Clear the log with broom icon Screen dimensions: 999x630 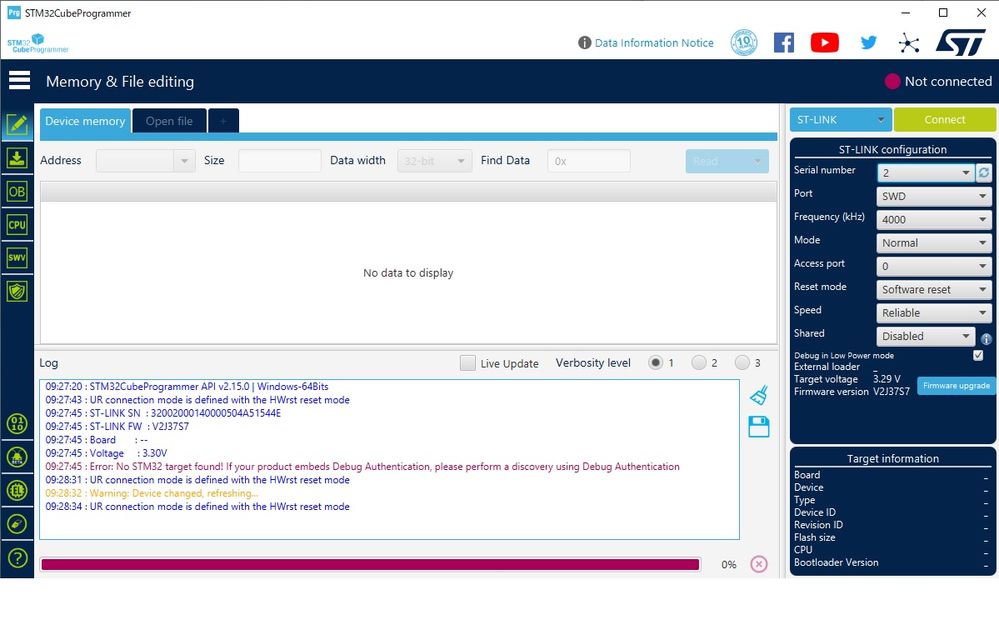[758, 396]
